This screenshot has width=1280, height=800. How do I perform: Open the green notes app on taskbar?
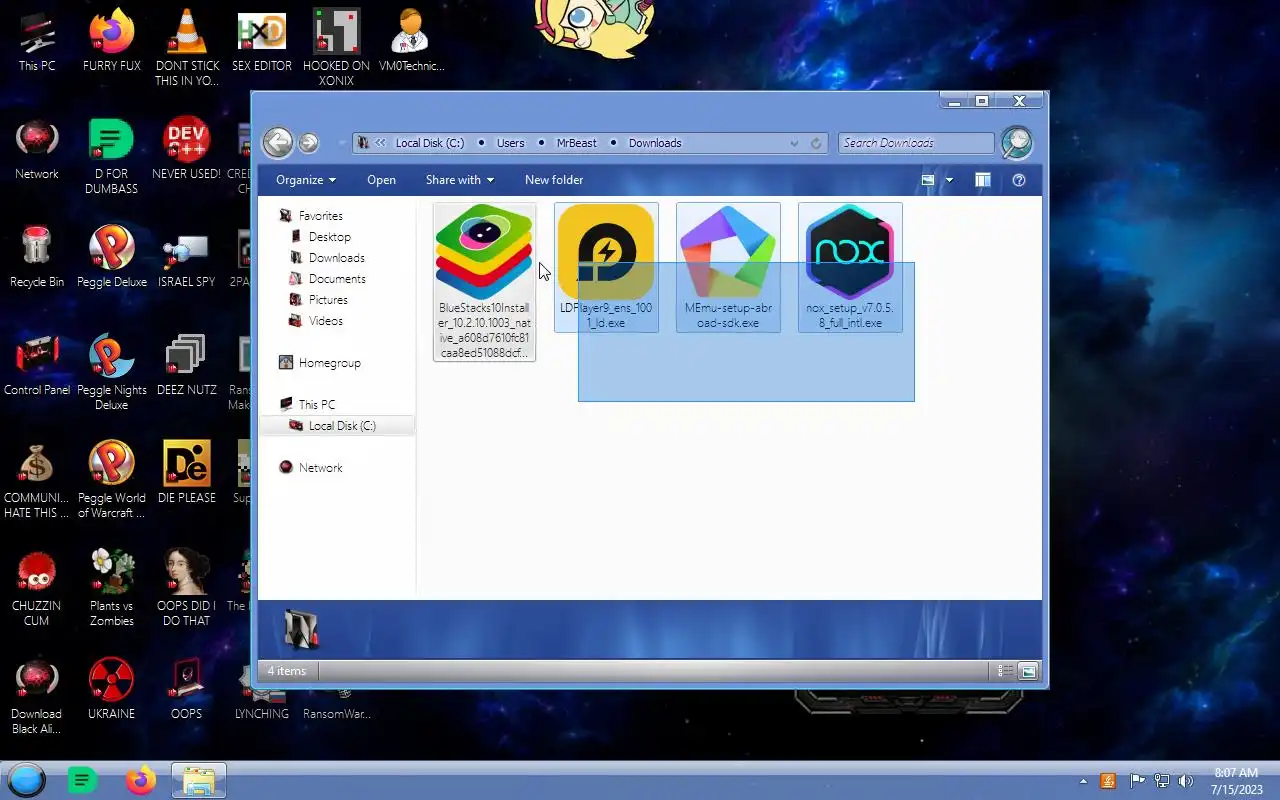click(x=83, y=781)
